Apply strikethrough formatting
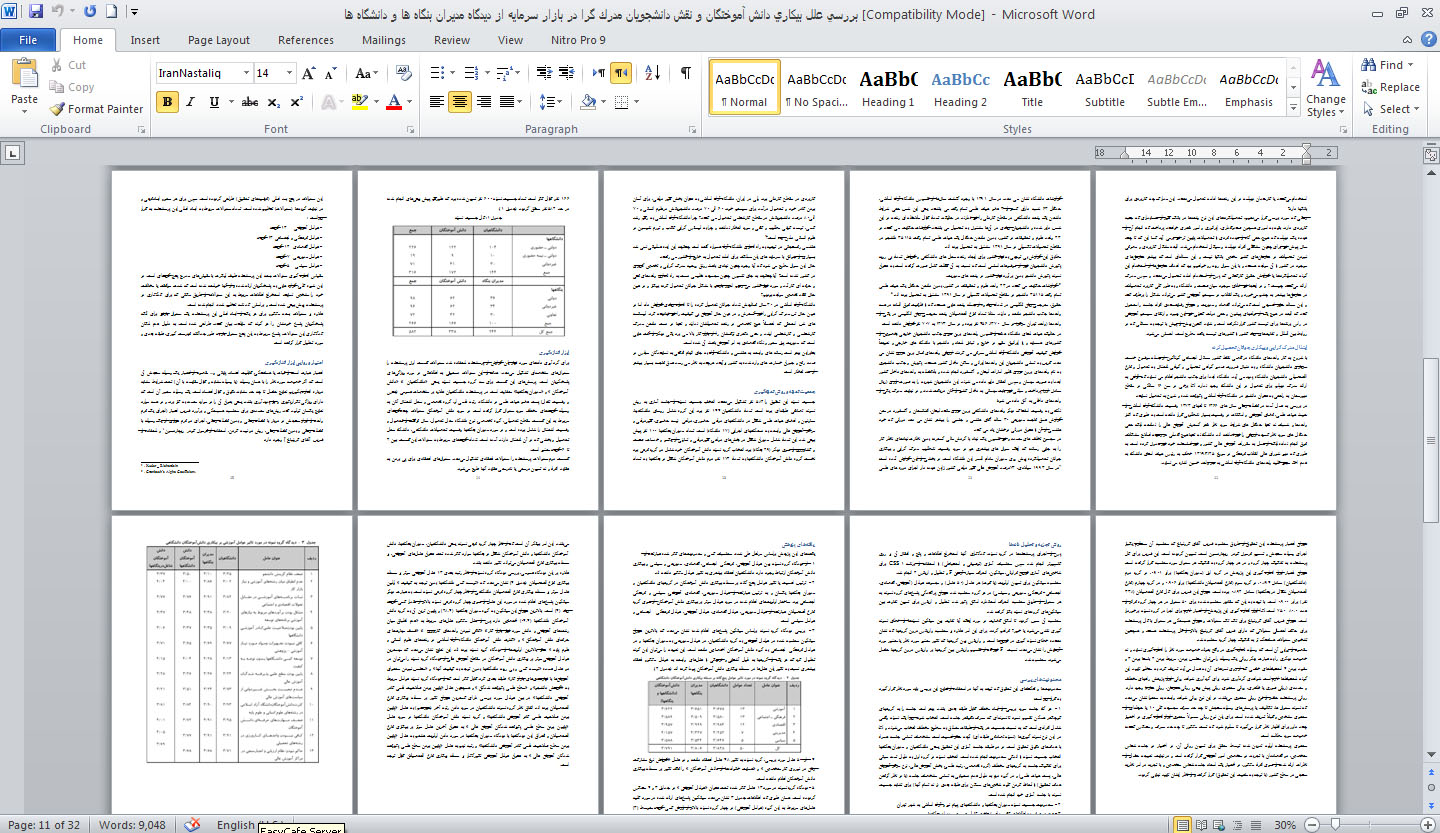This screenshot has width=1440, height=833. [x=249, y=102]
